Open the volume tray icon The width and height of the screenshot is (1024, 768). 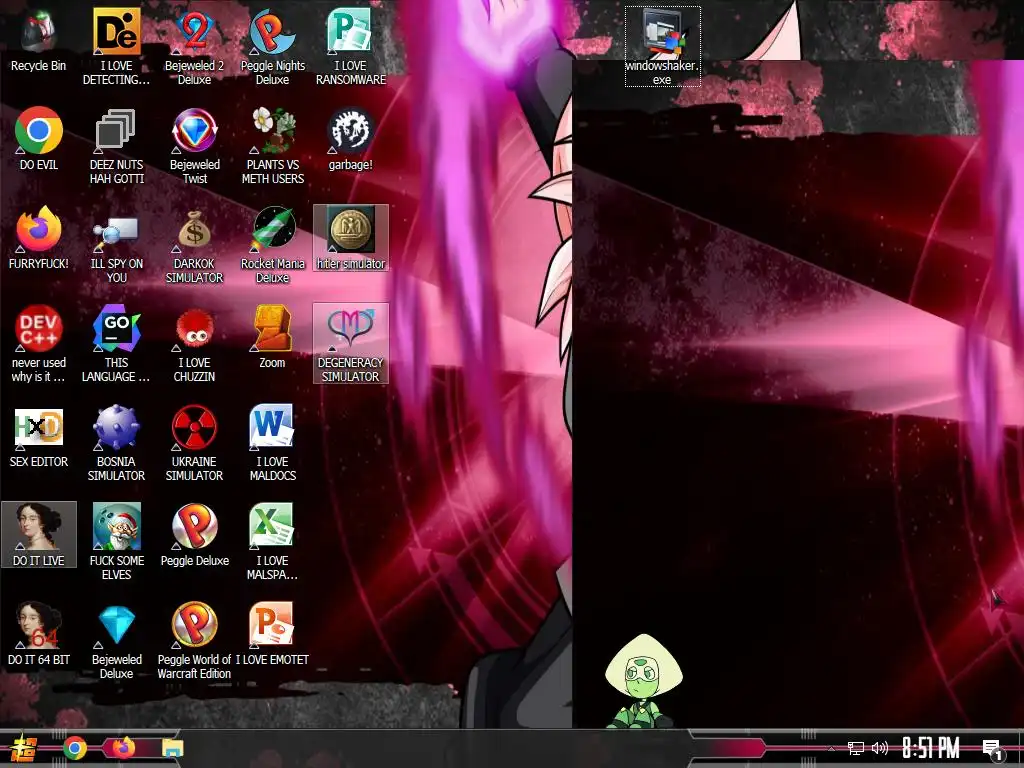pyautogui.click(x=880, y=748)
